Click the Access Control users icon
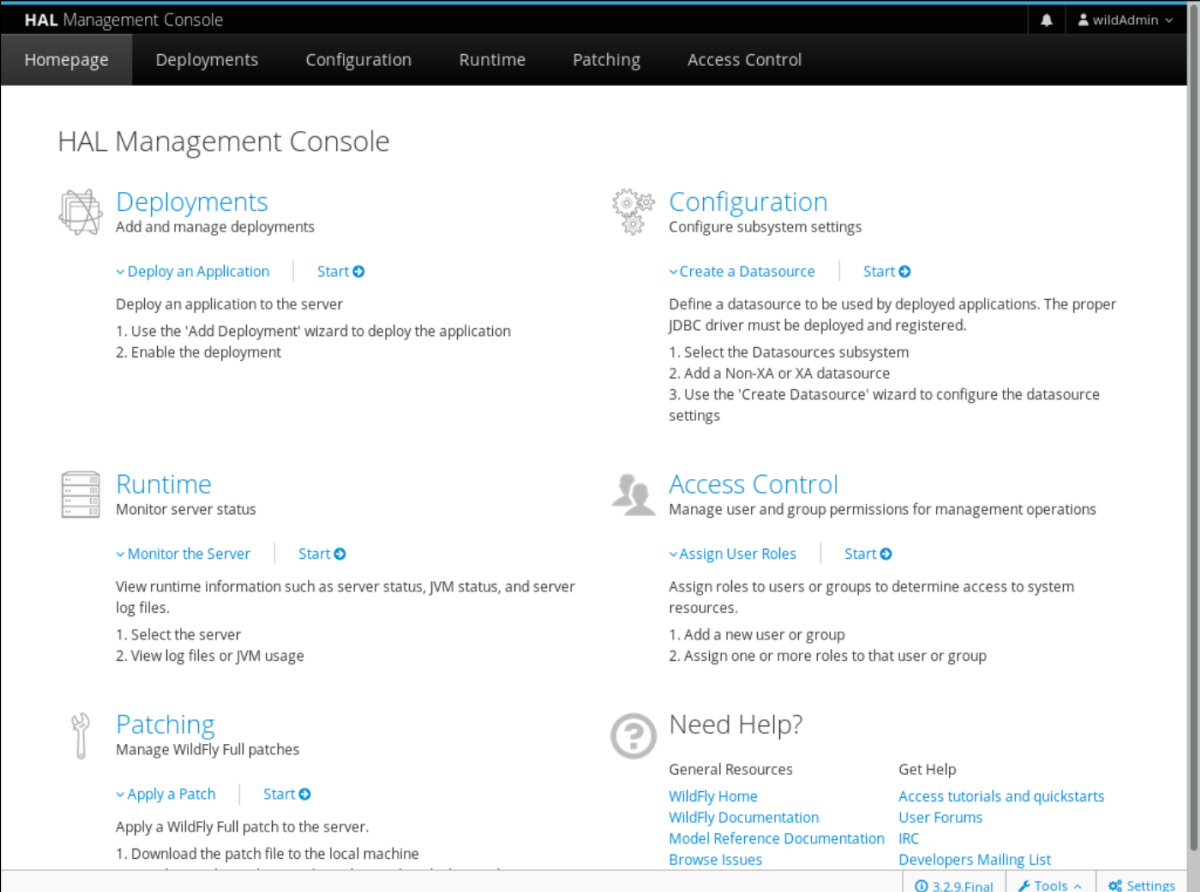The height and width of the screenshot is (892, 1200). 633,494
